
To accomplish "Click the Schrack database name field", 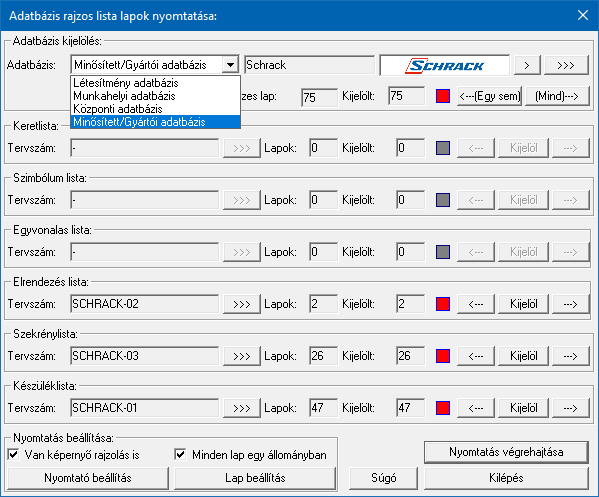I will pos(309,65).
